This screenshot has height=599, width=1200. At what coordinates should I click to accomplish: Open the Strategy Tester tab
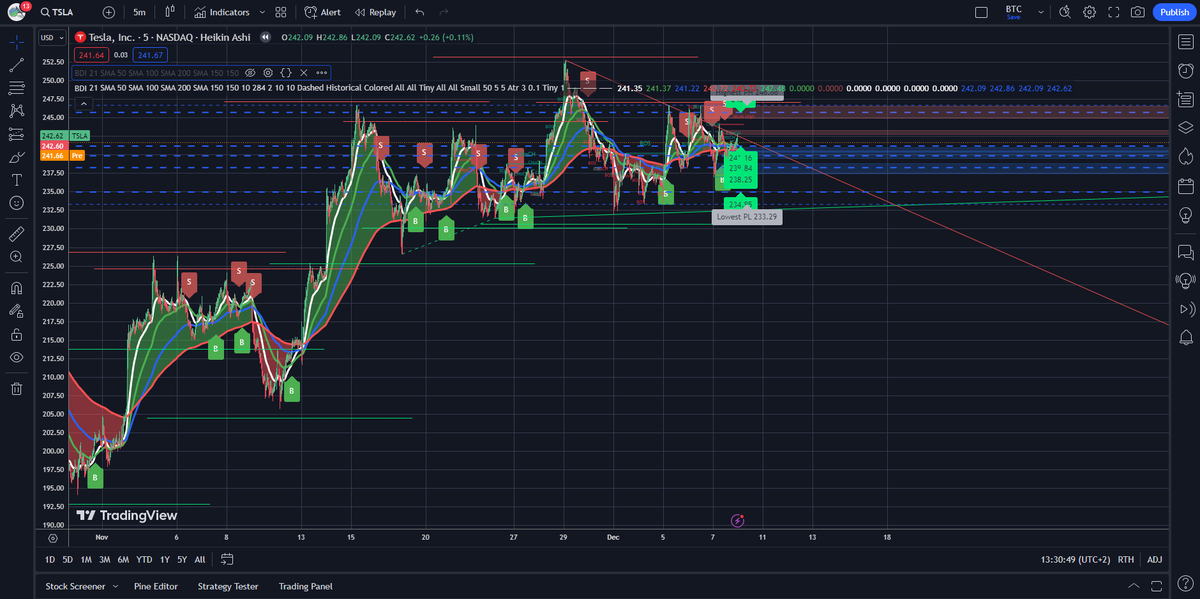click(x=229, y=586)
